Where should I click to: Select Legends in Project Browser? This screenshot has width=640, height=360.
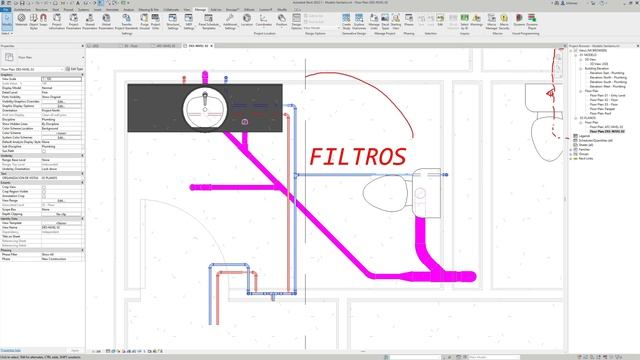[584, 136]
